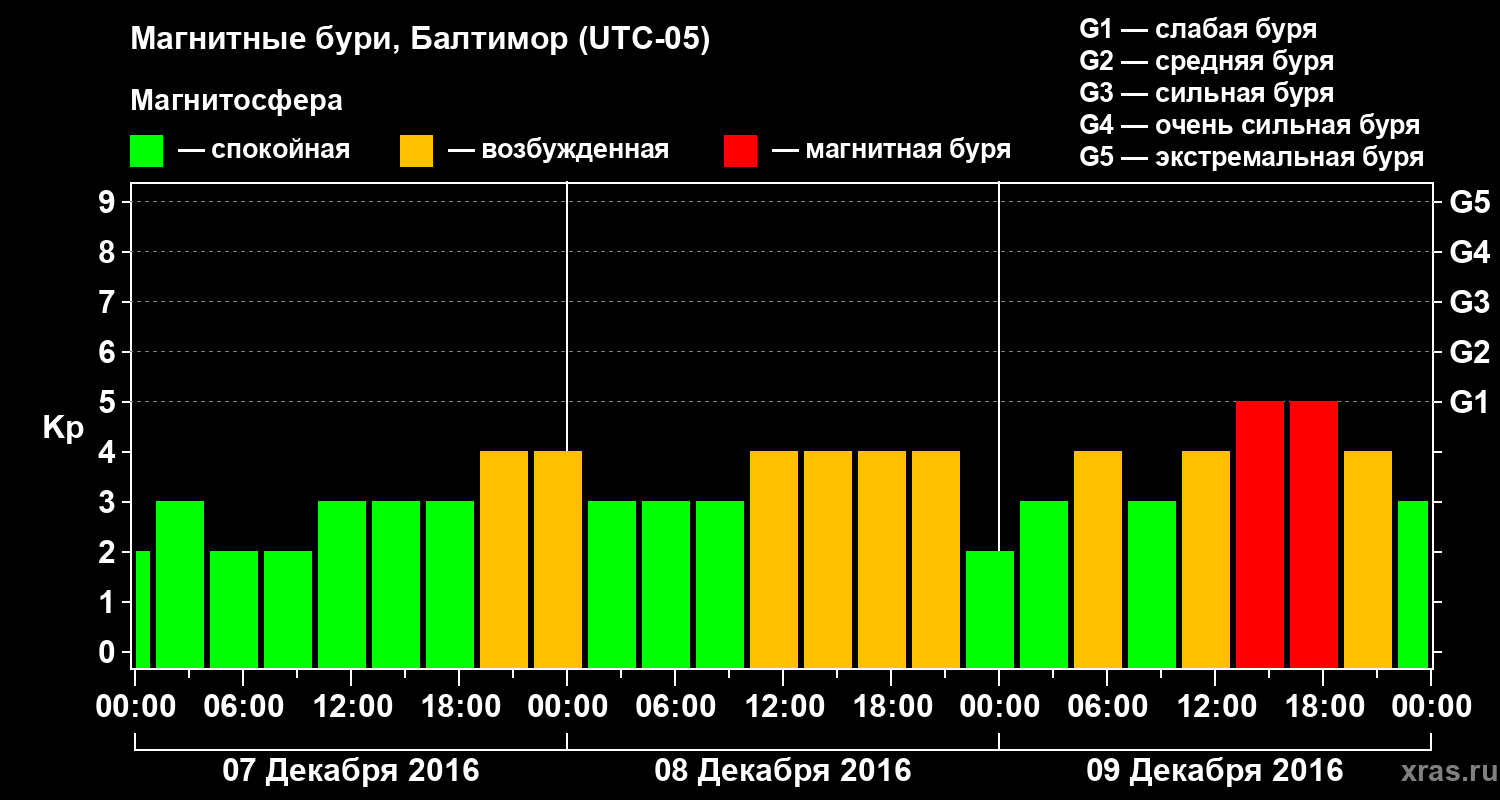
Task: Click the 18:00 time label under 08 December
Action: click(891, 706)
